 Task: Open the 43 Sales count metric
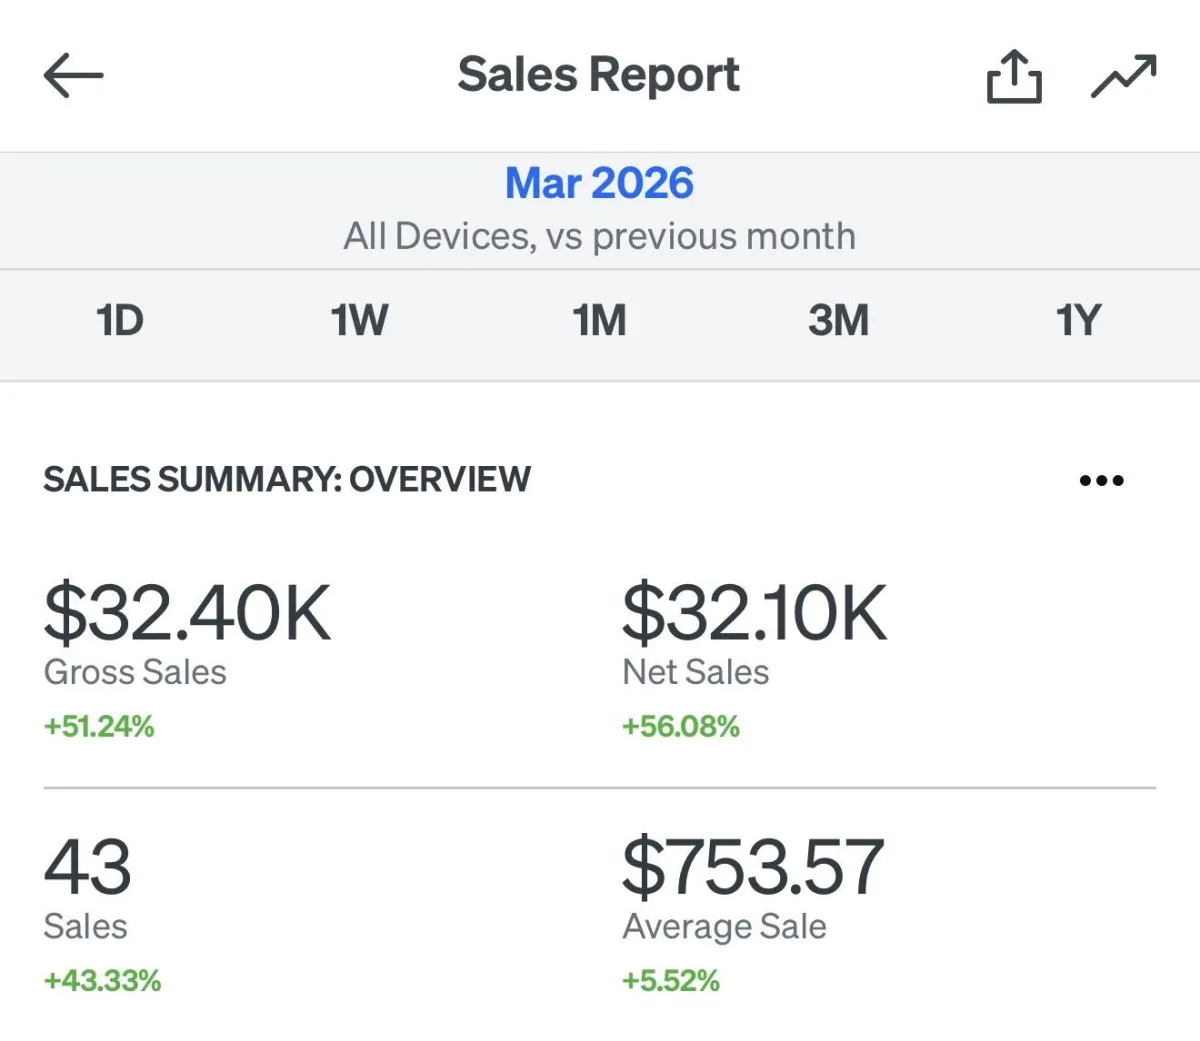point(88,867)
